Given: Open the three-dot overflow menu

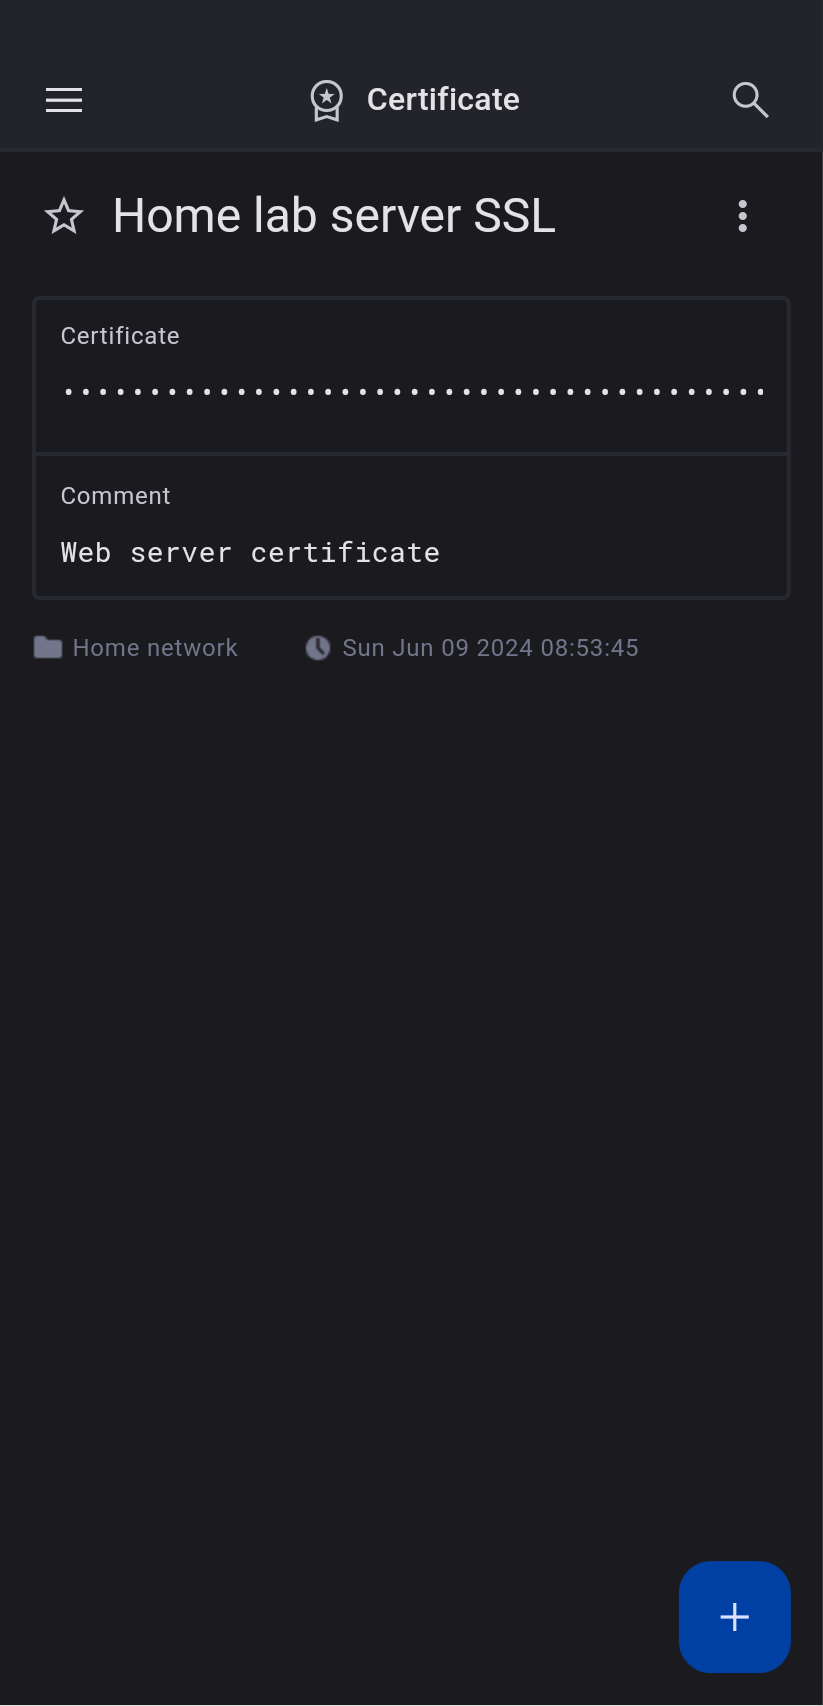Looking at the screenshot, I should tap(742, 216).
